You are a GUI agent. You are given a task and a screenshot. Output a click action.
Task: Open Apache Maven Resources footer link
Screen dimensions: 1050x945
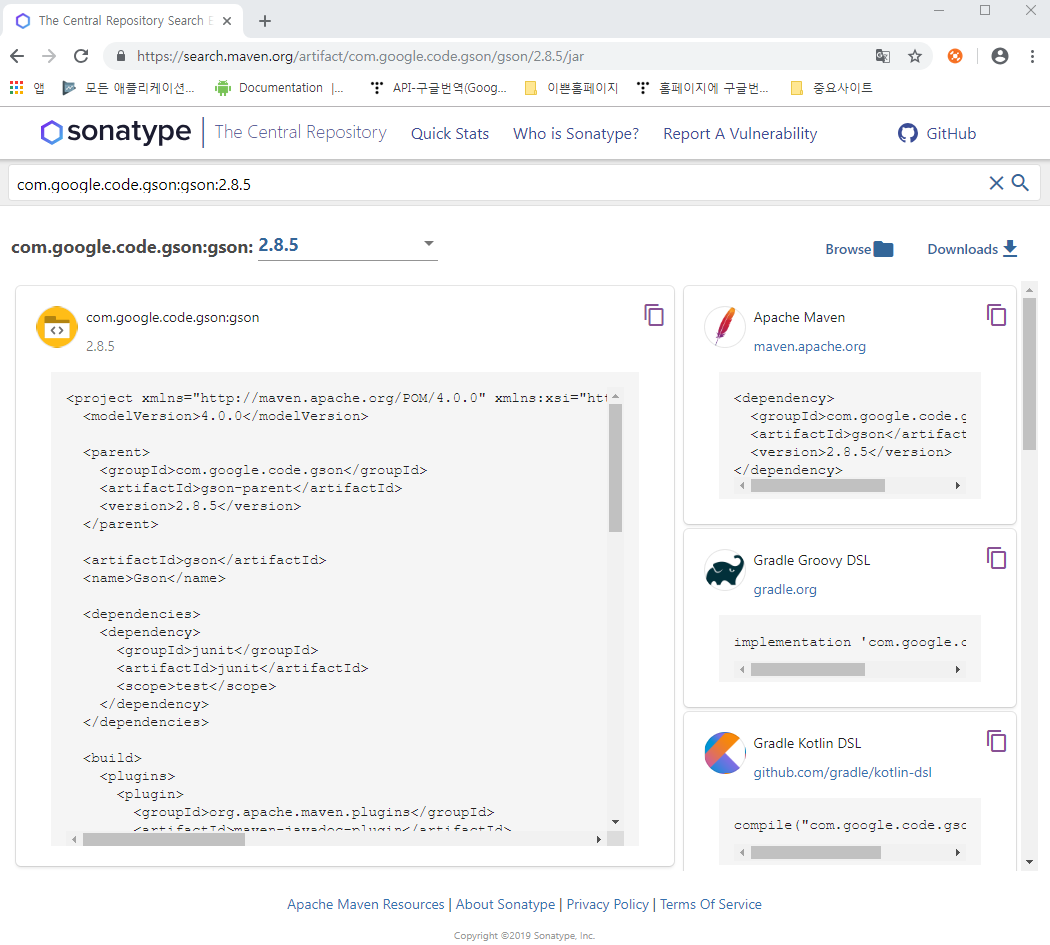[366, 904]
